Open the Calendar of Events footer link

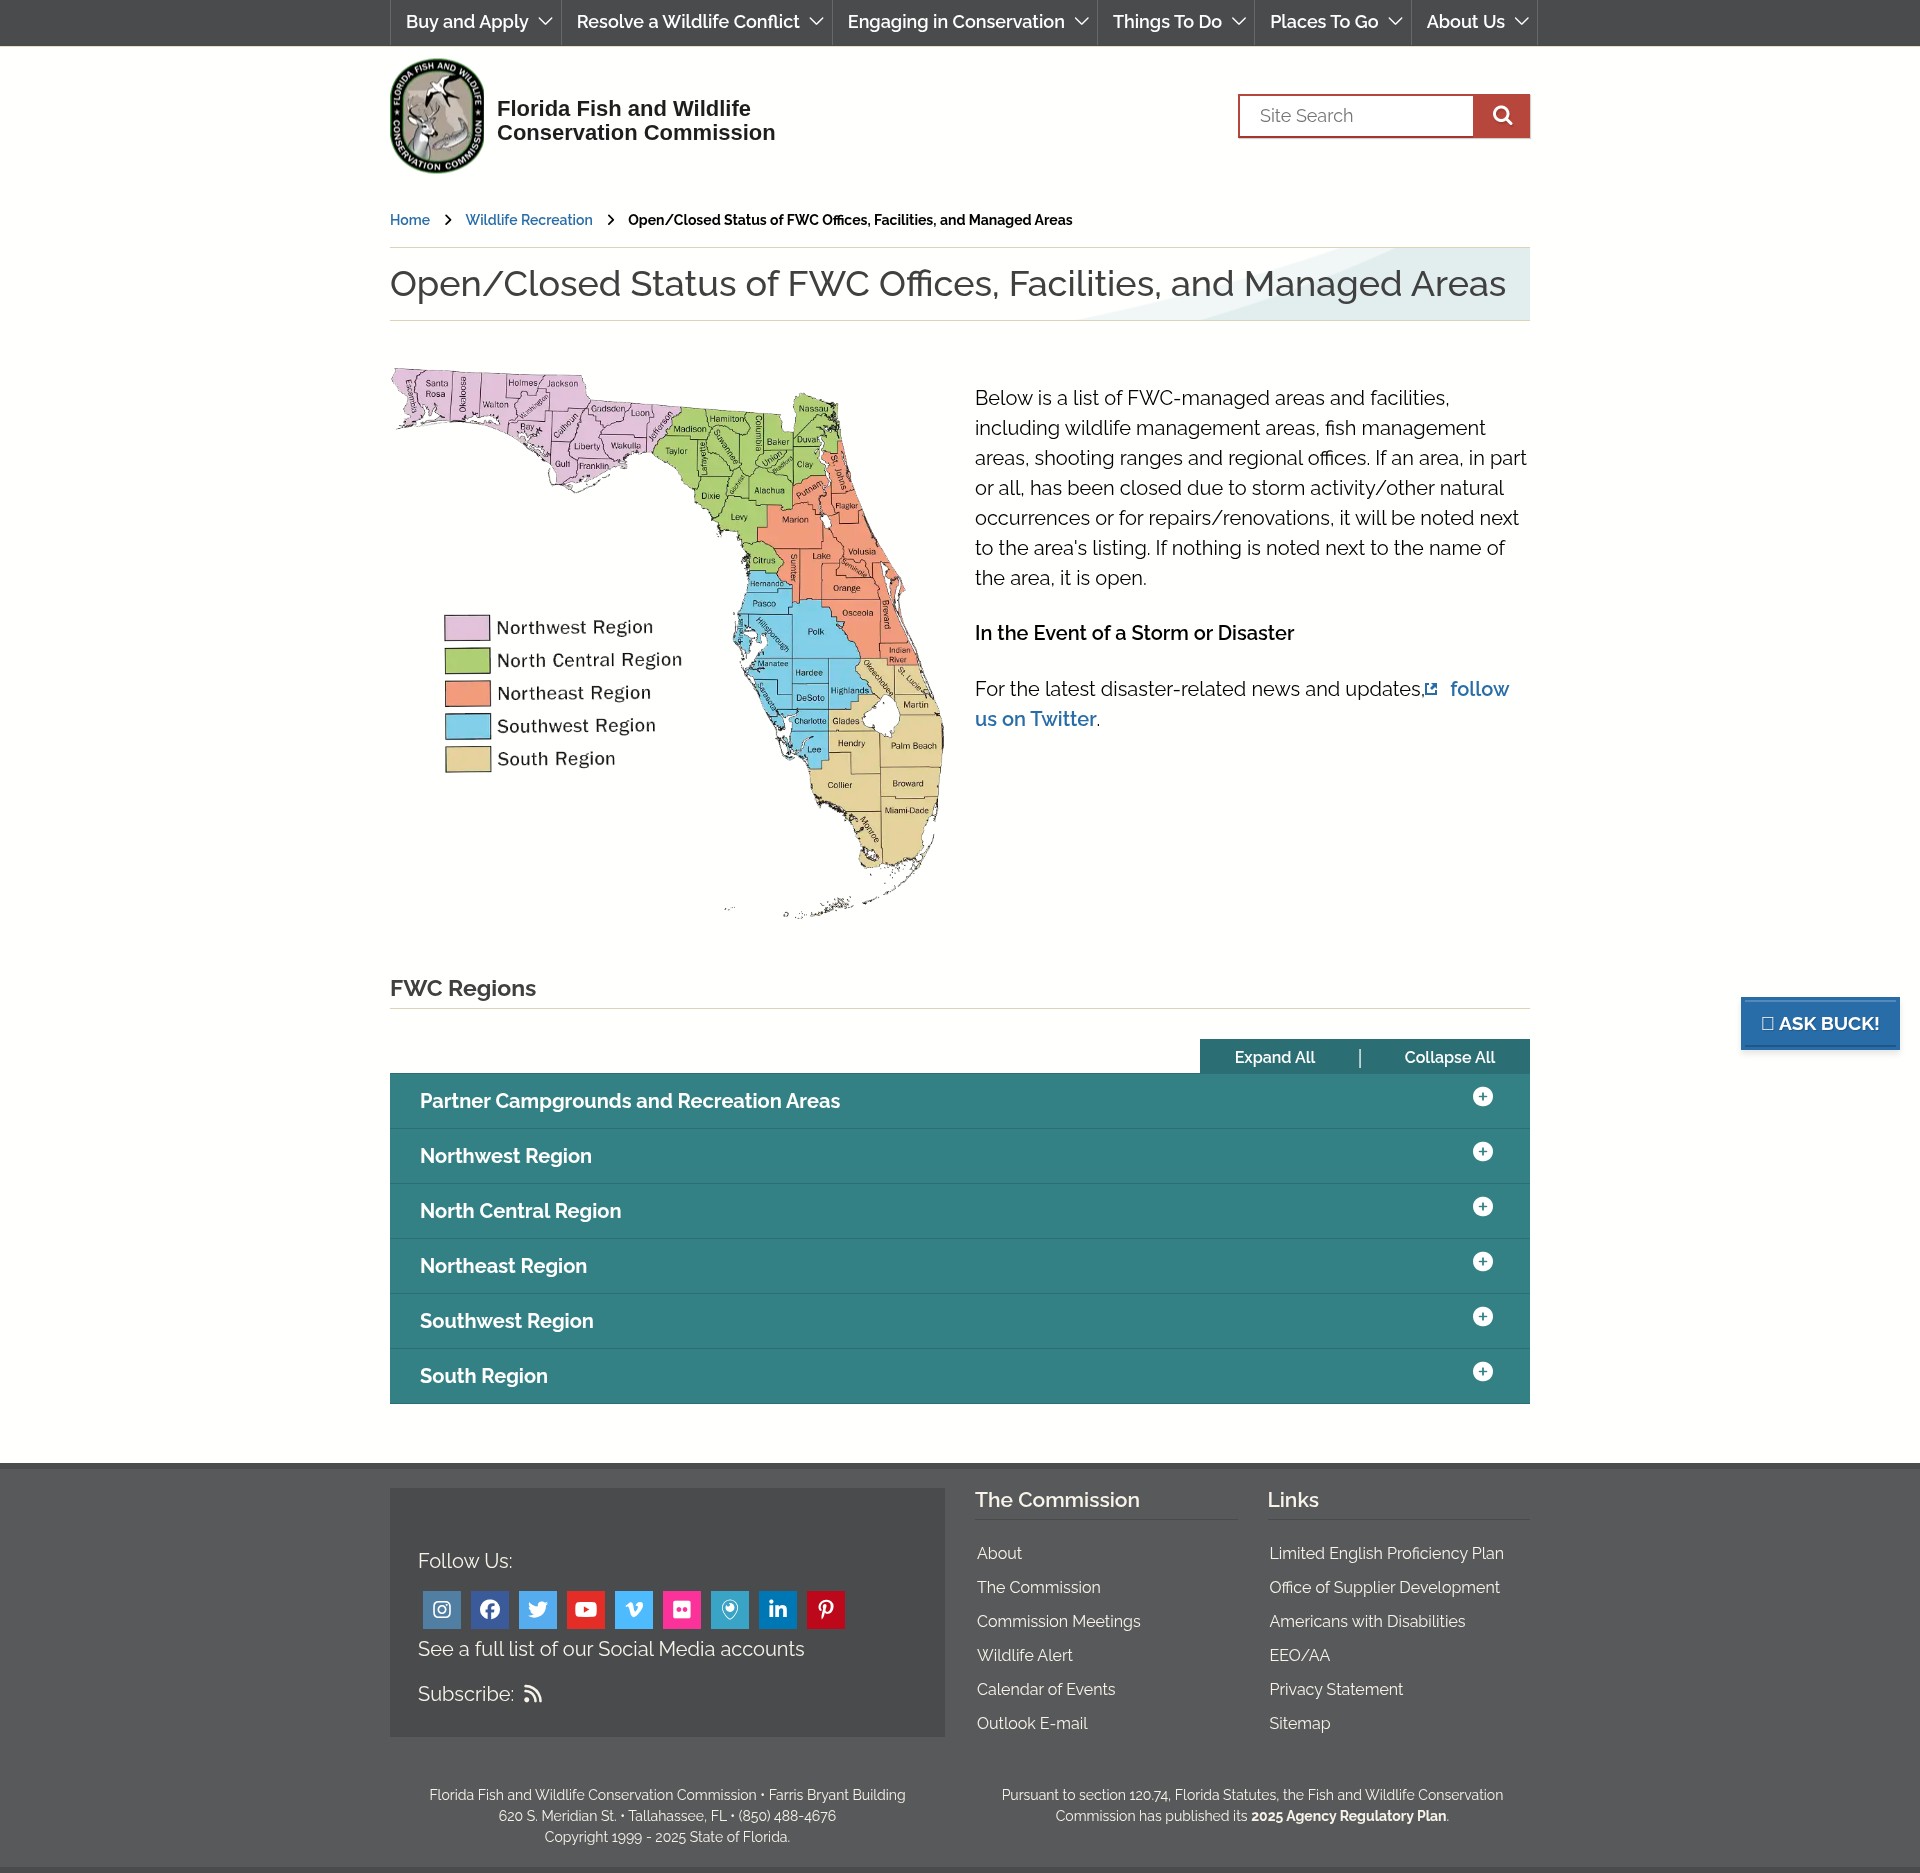pos(1046,1689)
